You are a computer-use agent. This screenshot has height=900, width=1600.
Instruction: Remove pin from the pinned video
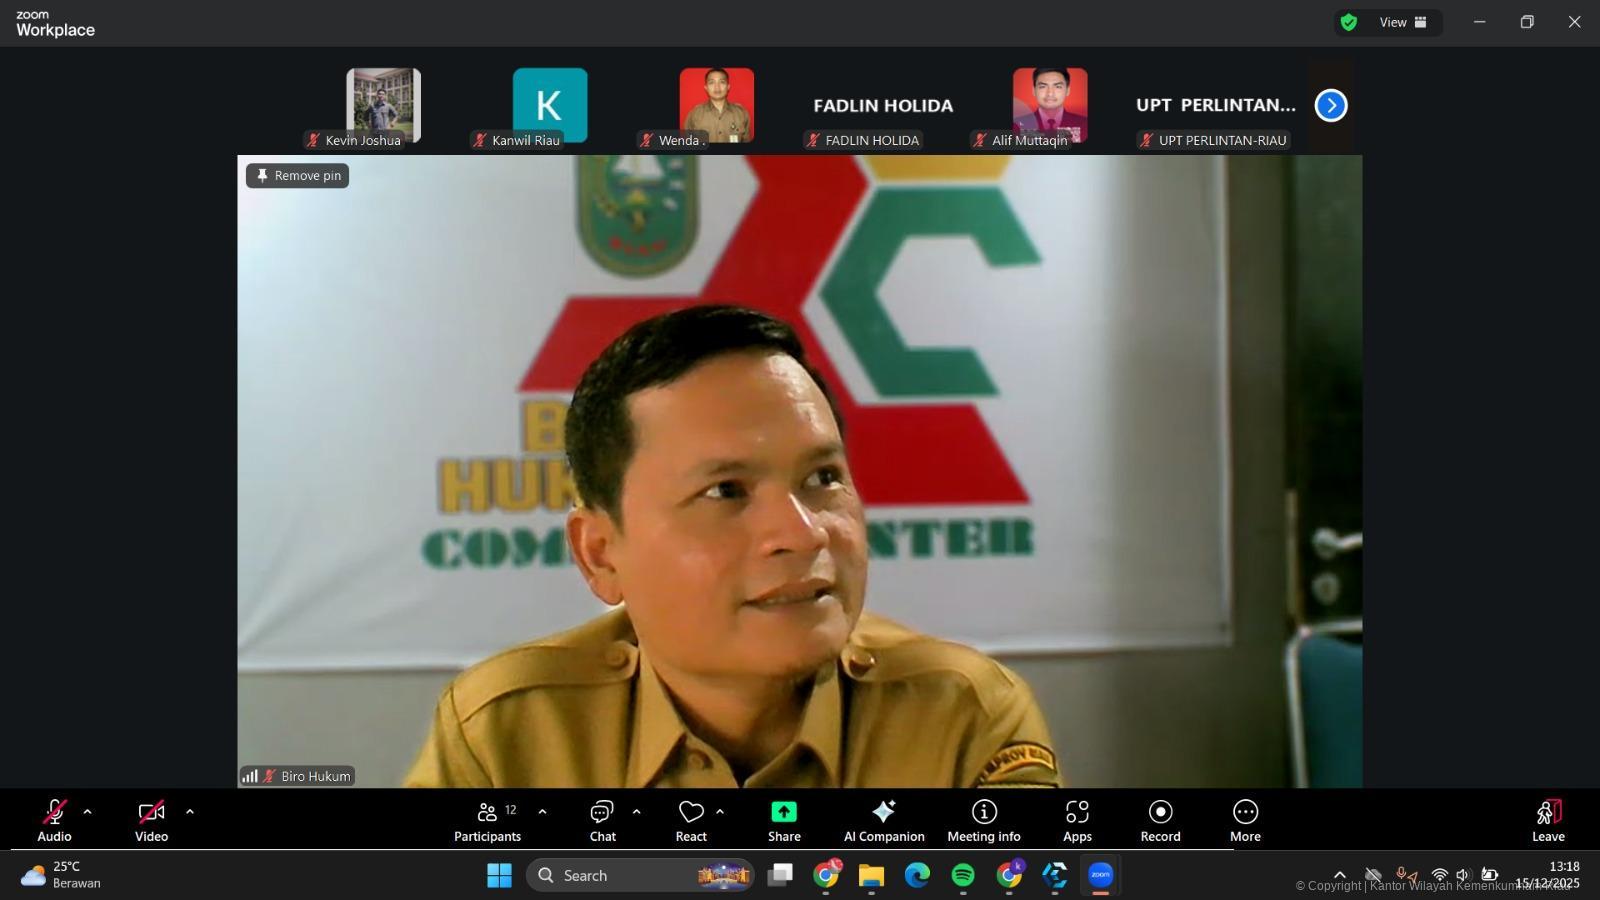tap(298, 176)
